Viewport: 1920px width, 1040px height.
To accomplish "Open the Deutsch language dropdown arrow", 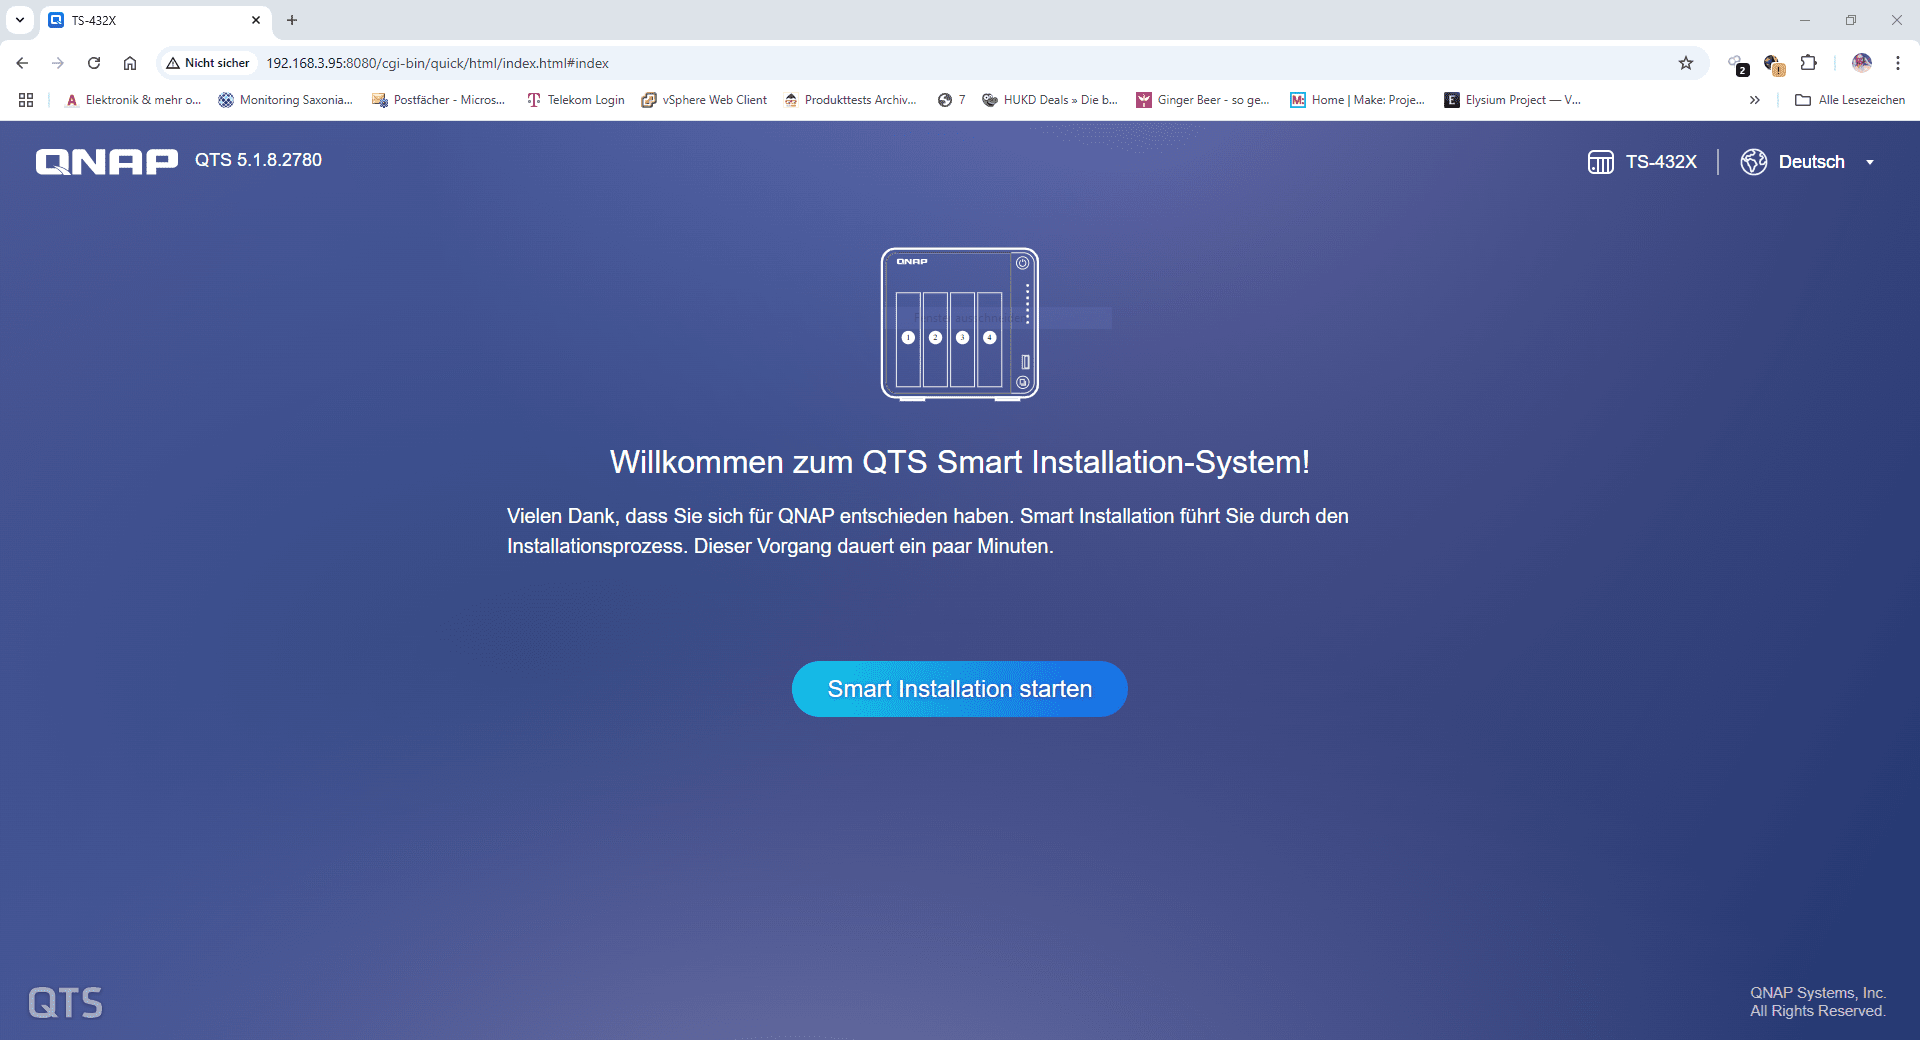I will pos(1870,162).
